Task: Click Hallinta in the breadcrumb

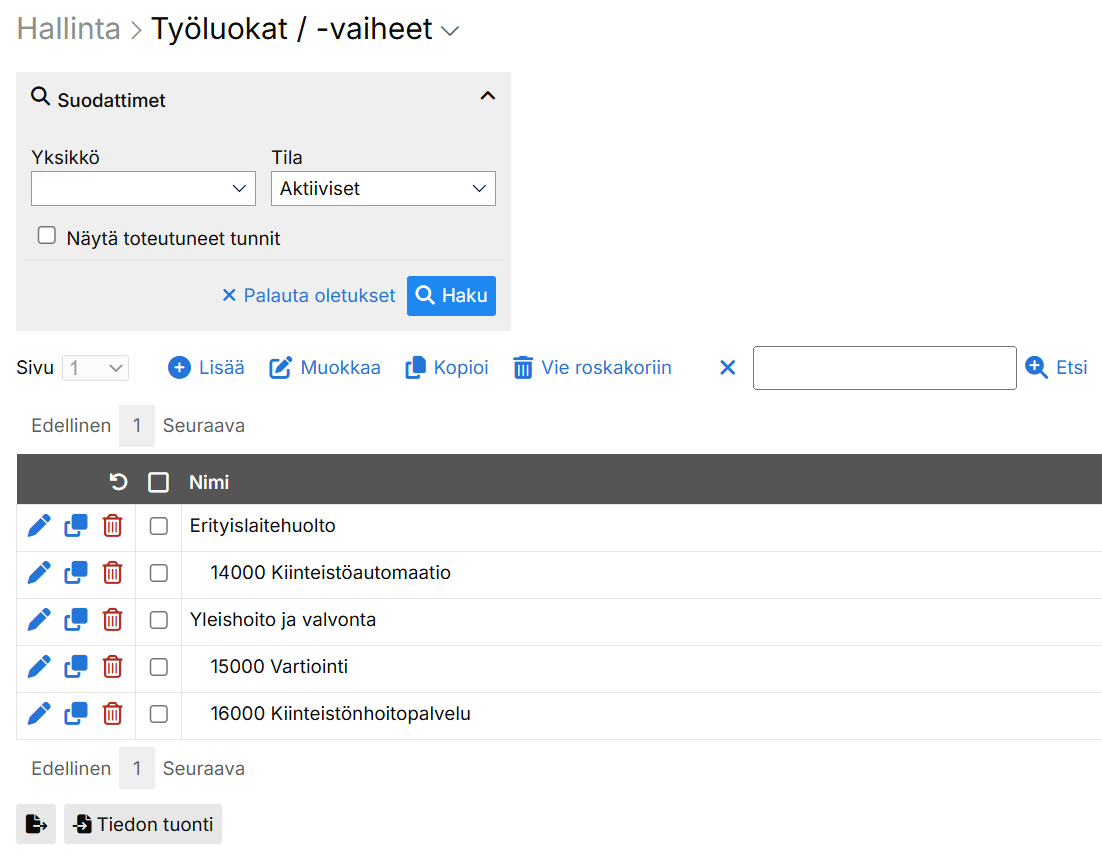Action: click(x=68, y=30)
